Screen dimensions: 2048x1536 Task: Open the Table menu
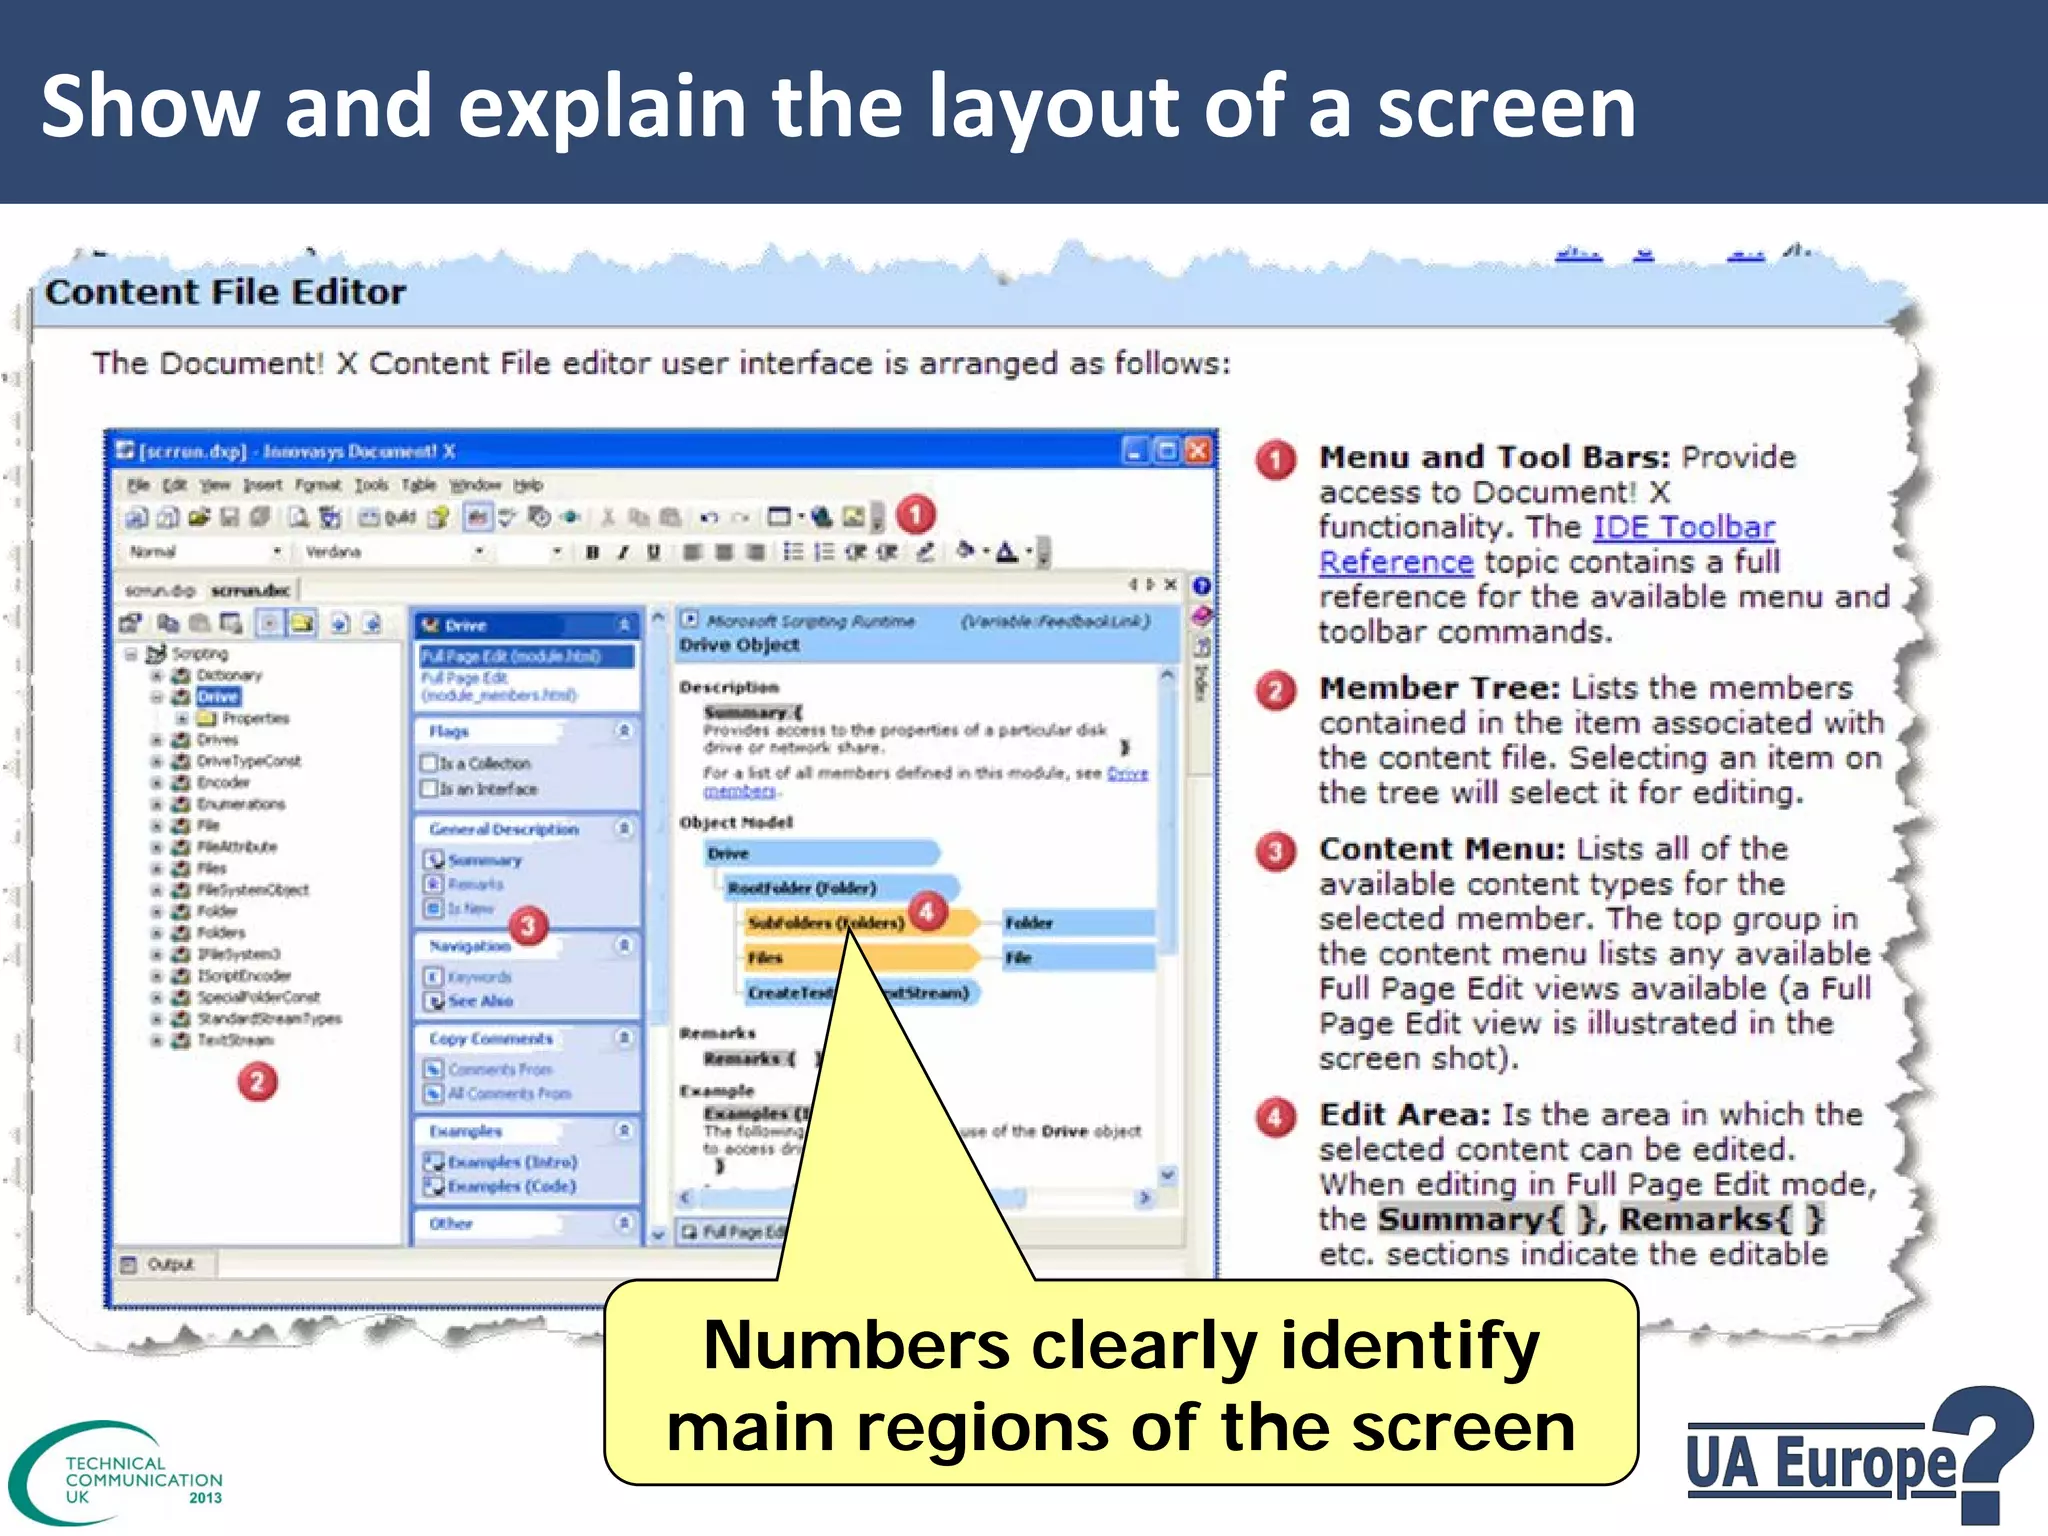(x=419, y=485)
